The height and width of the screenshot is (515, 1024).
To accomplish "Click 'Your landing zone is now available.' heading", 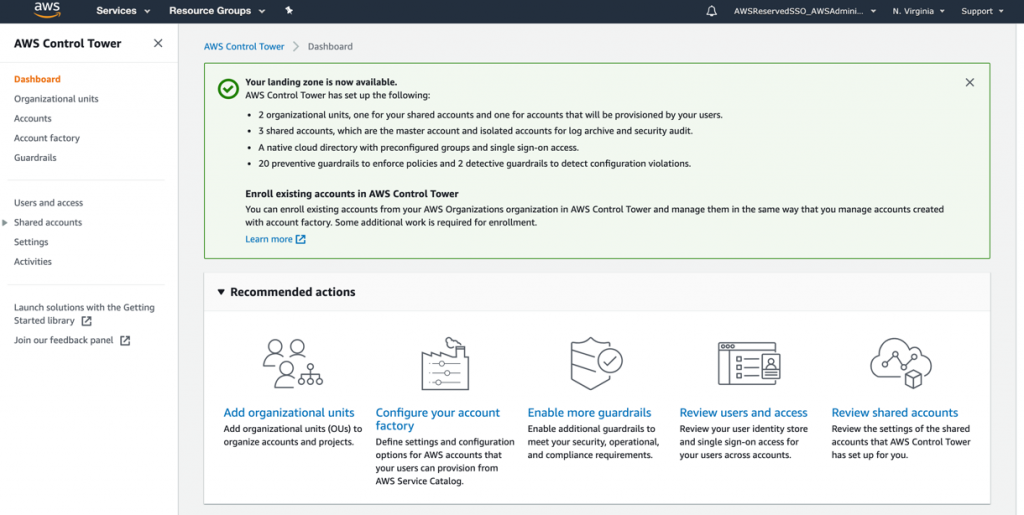I will click(x=321, y=82).
